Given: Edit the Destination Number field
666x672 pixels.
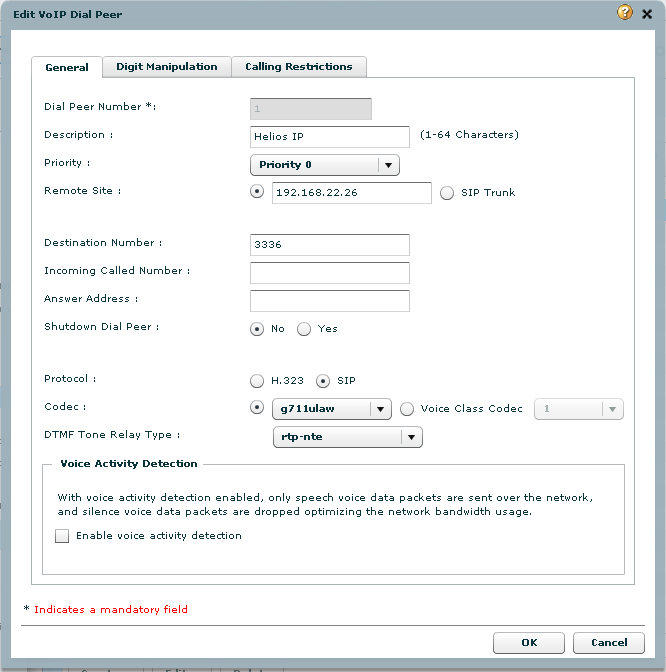Looking at the screenshot, I should pyautogui.click(x=329, y=245).
